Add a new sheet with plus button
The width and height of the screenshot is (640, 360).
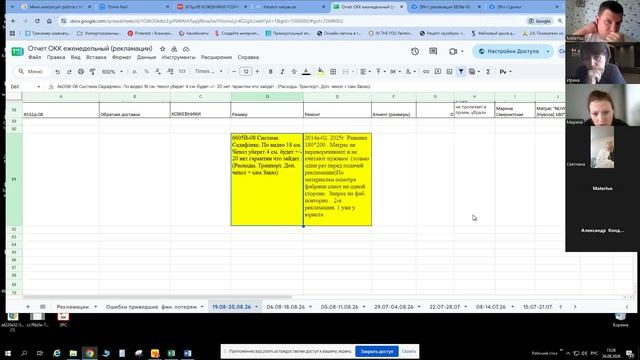pos(28,307)
